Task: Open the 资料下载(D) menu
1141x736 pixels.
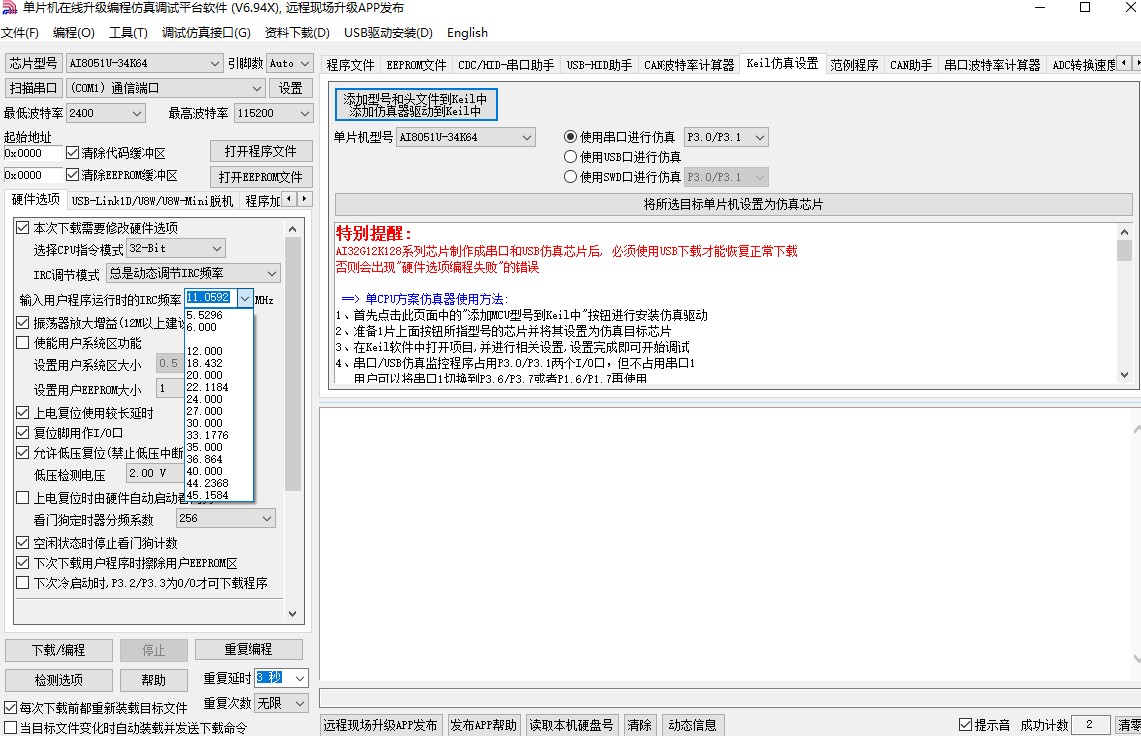Action: [x=297, y=33]
